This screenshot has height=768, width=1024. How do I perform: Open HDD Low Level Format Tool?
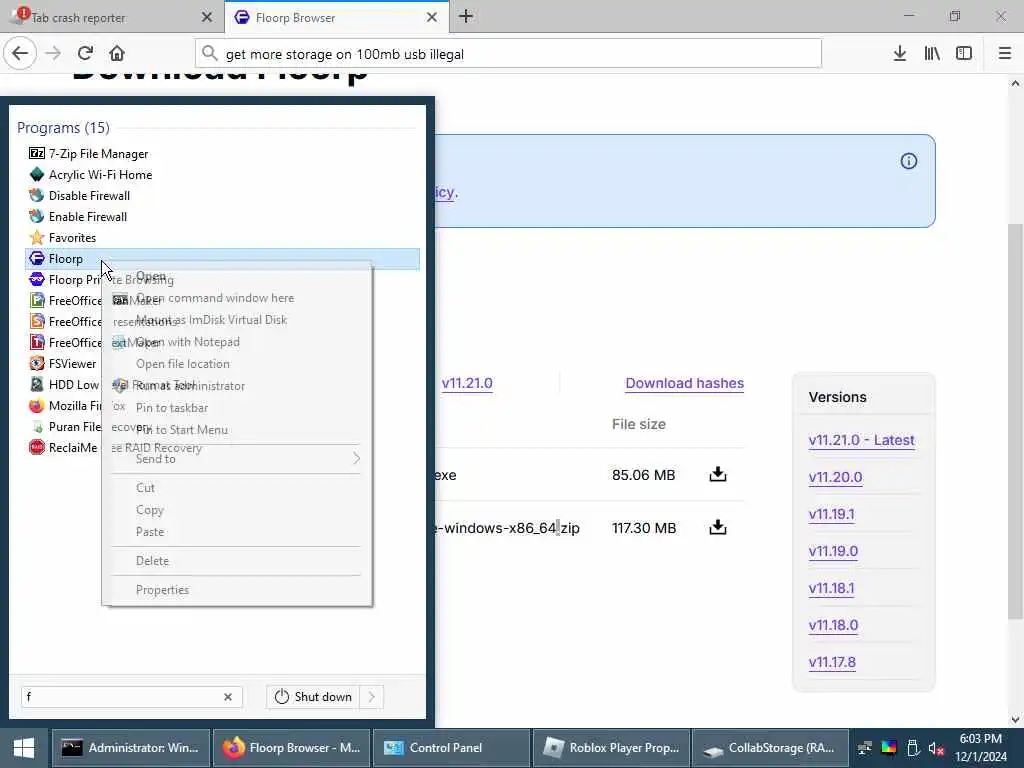(x=64, y=385)
